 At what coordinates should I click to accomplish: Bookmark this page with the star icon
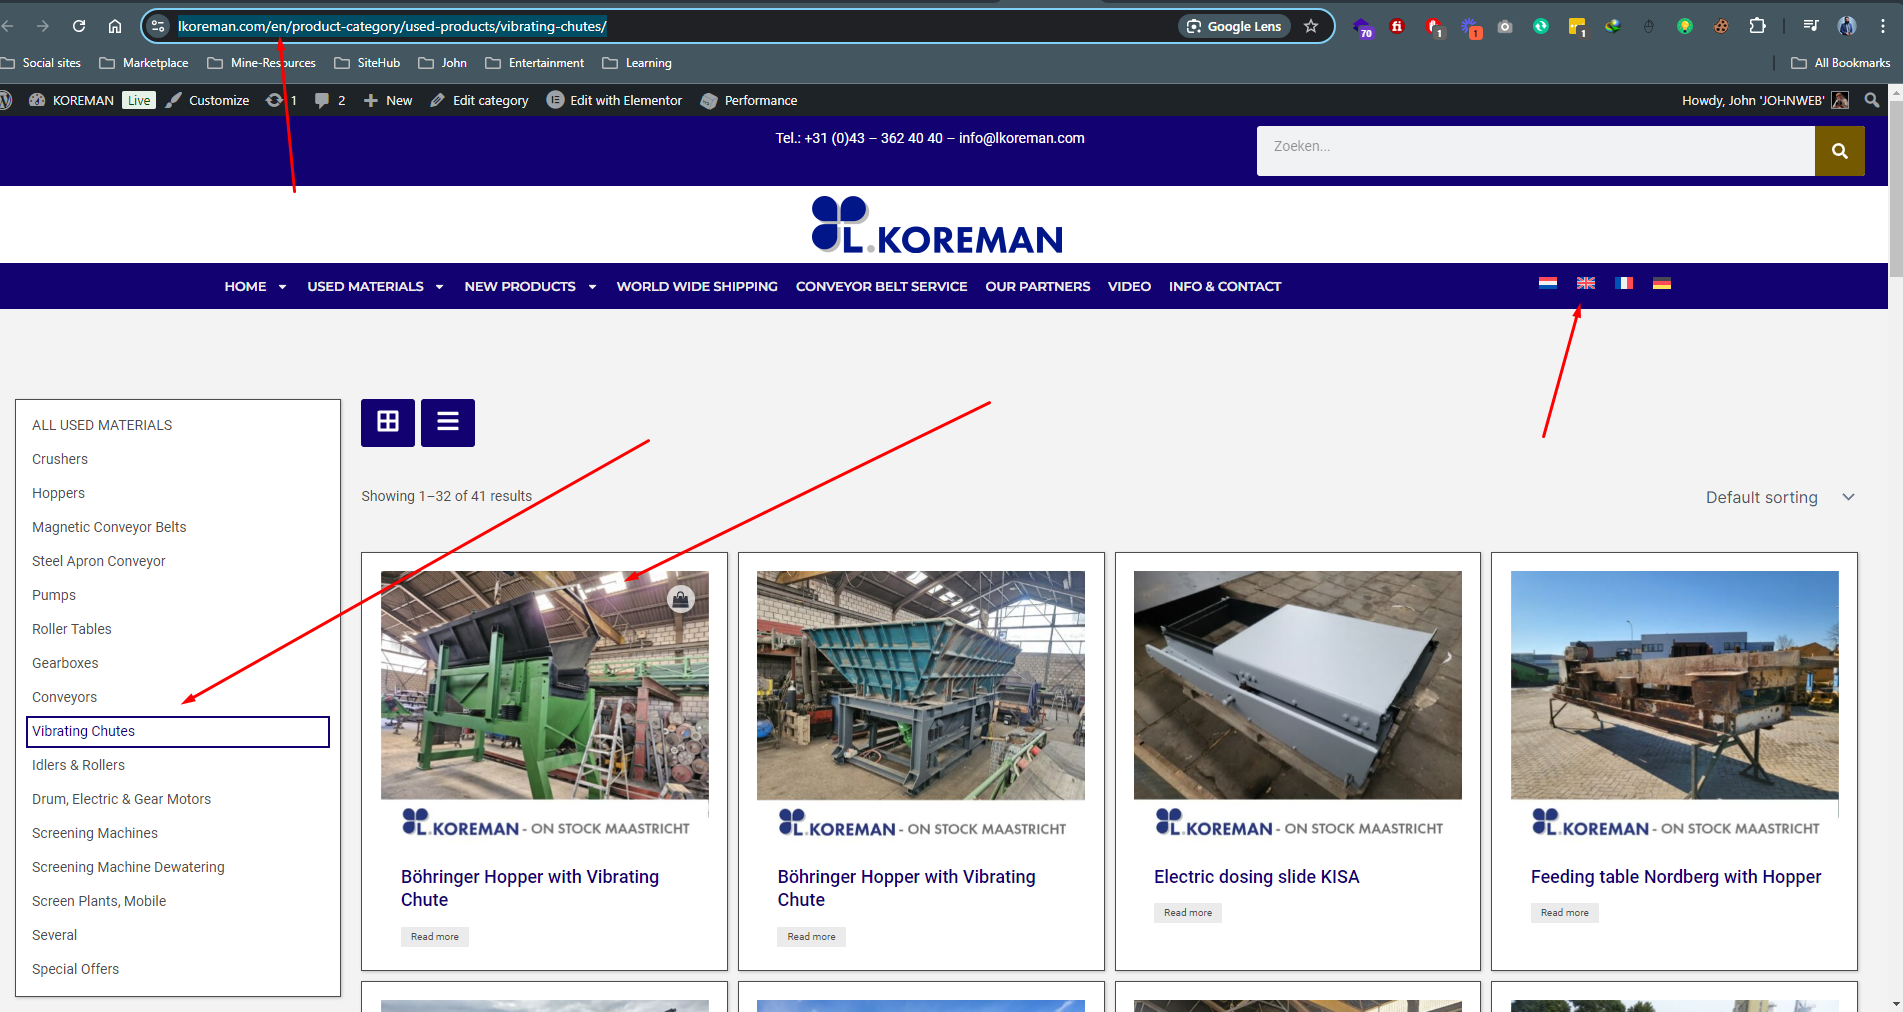pos(1311,26)
